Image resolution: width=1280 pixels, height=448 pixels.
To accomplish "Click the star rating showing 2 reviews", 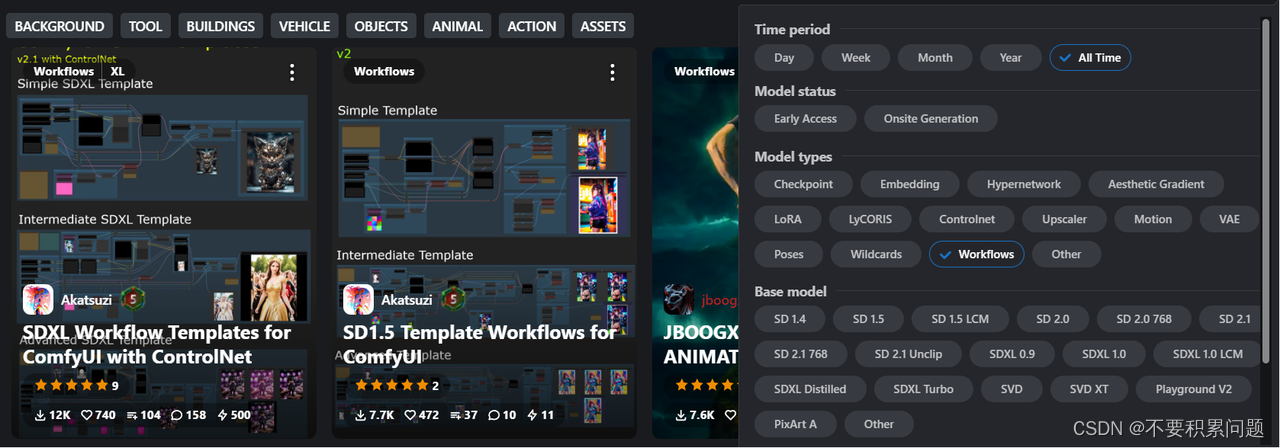I will (397, 385).
